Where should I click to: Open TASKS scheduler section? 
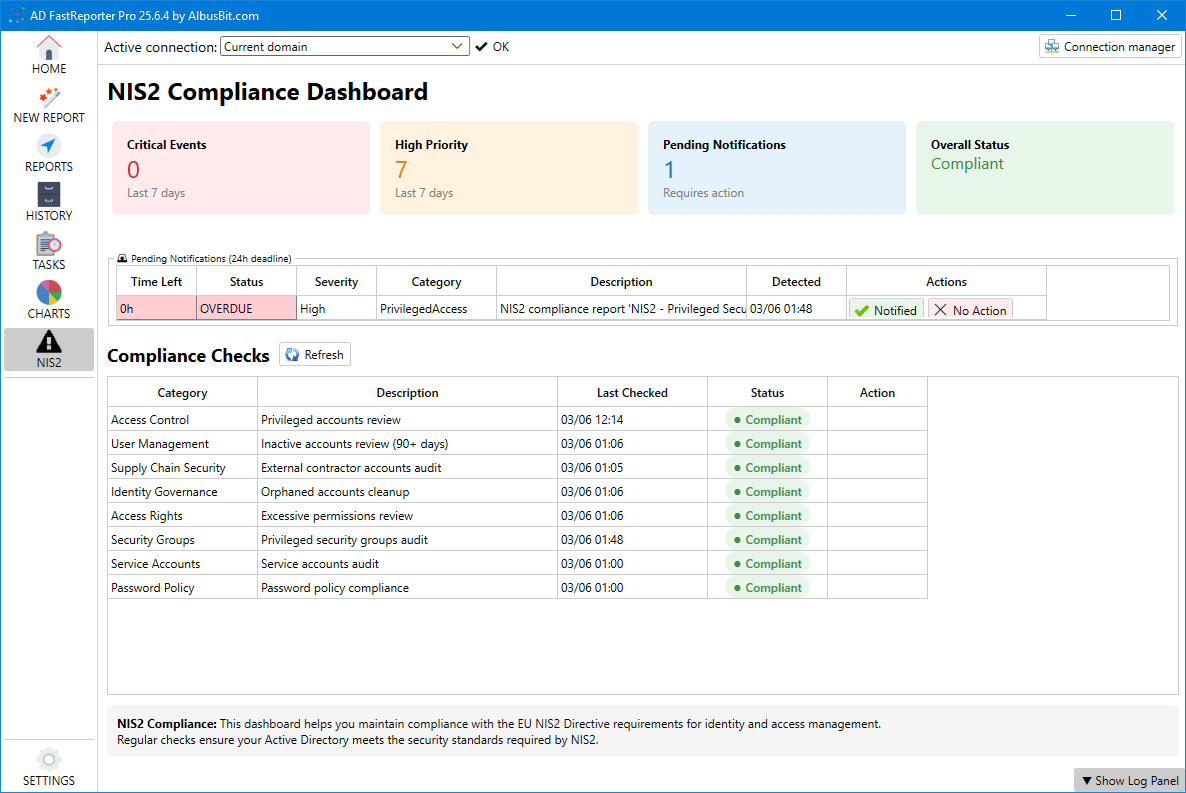(48, 252)
